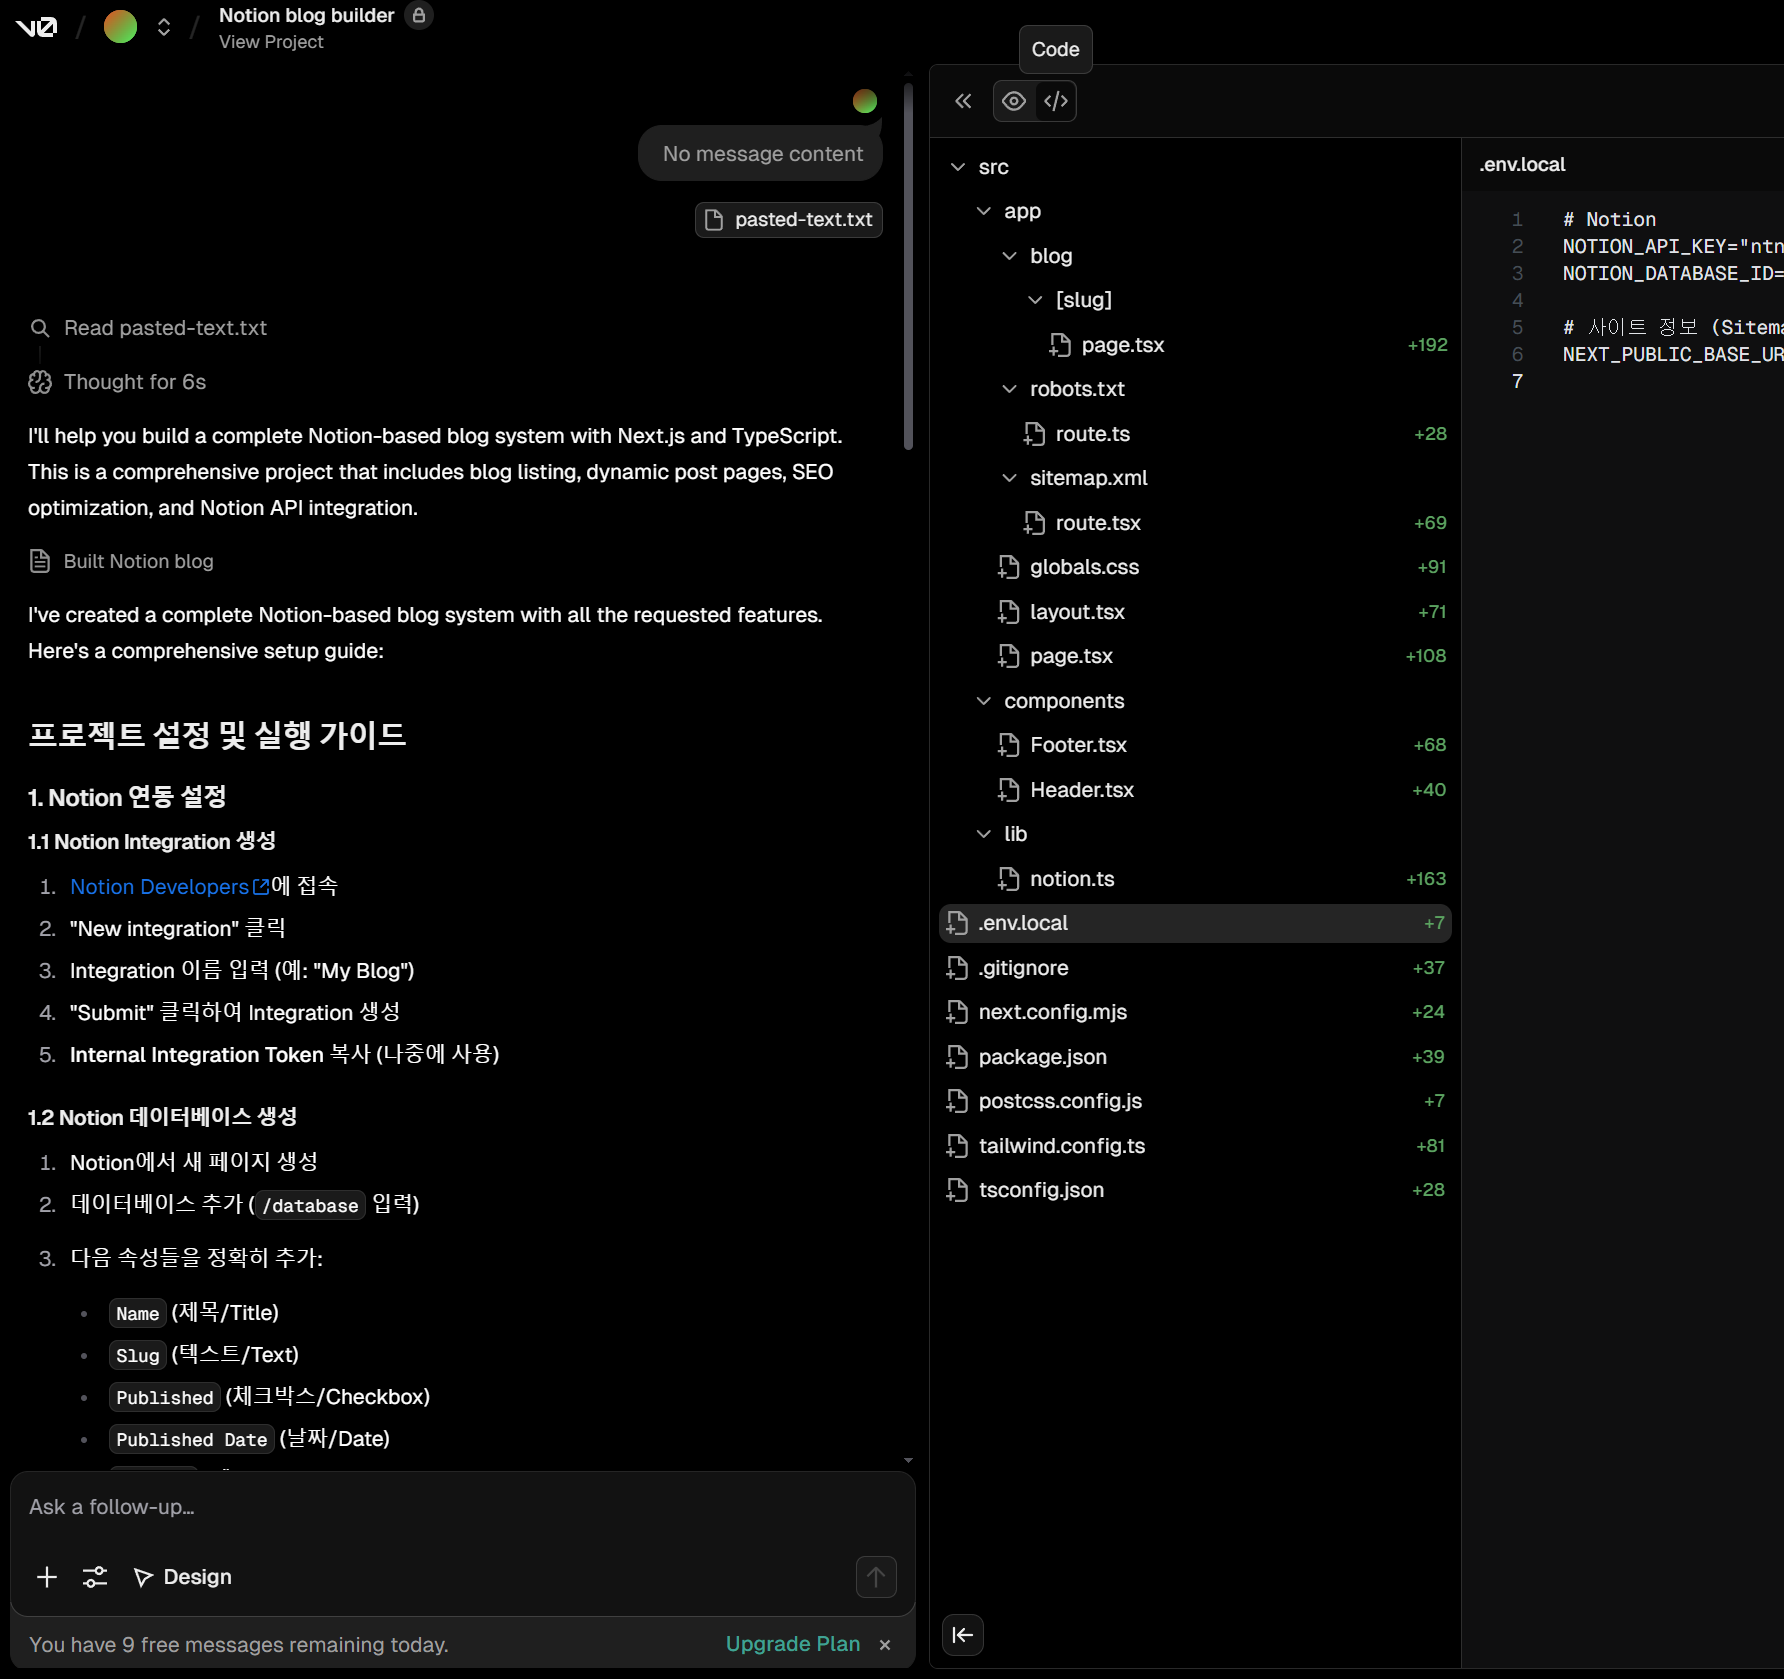Open tsconfig.json file
This screenshot has height=1679, width=1784.
[1195, 1190]
